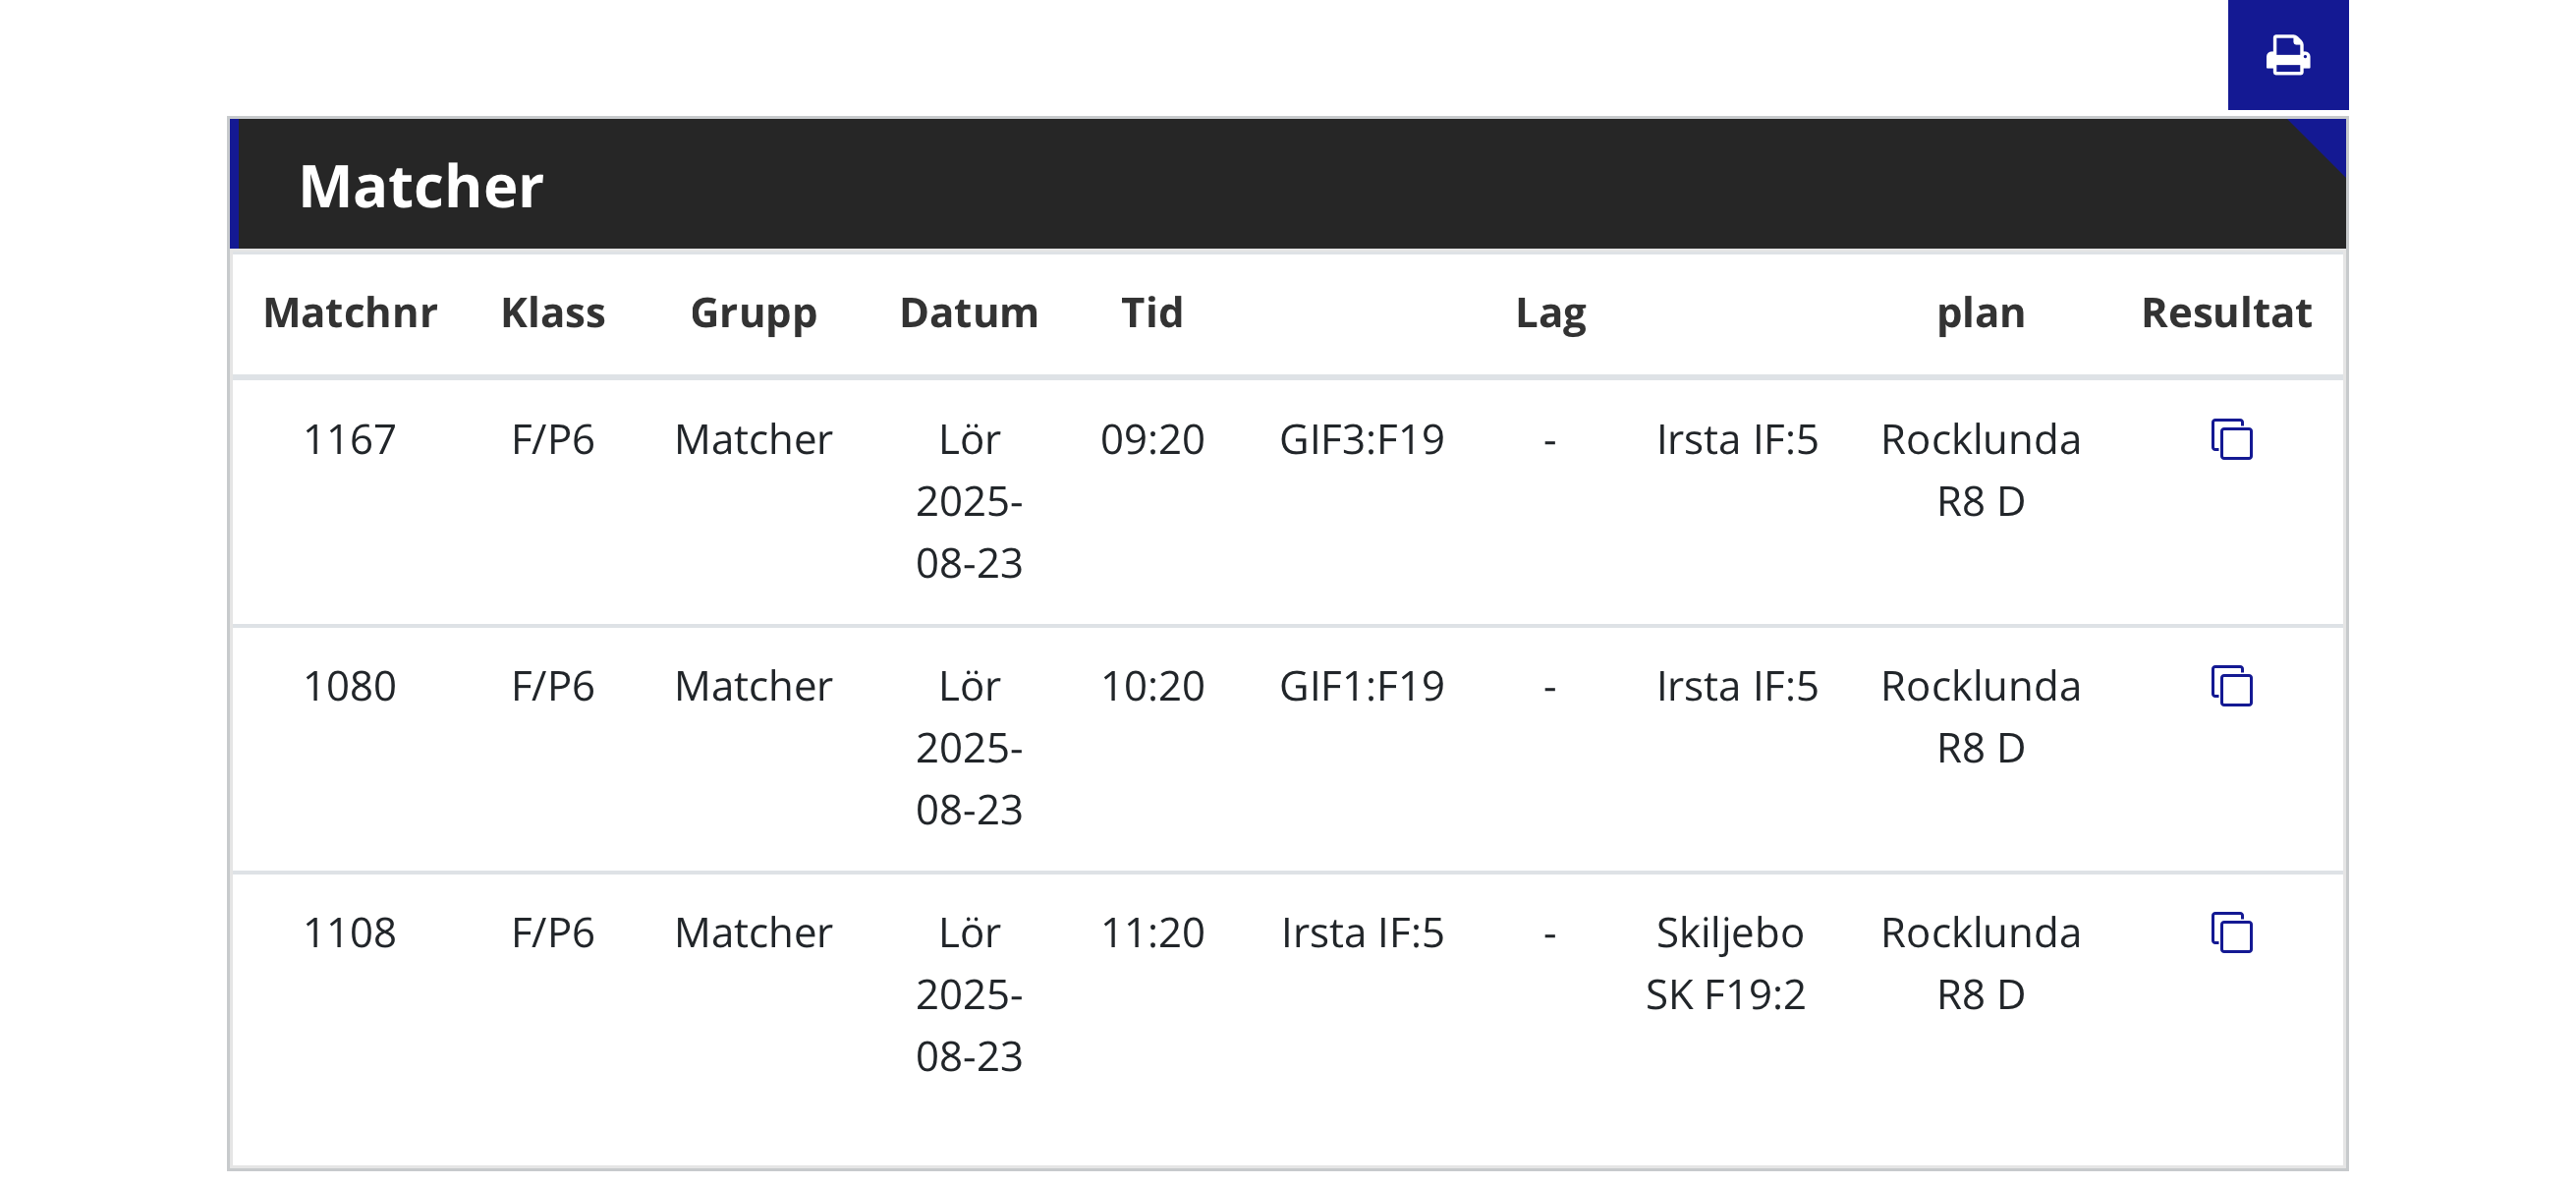Viewport: 2576px width, 1185px height.
Task: Click the Grupp column header
Action: click(x=753, y=313)
